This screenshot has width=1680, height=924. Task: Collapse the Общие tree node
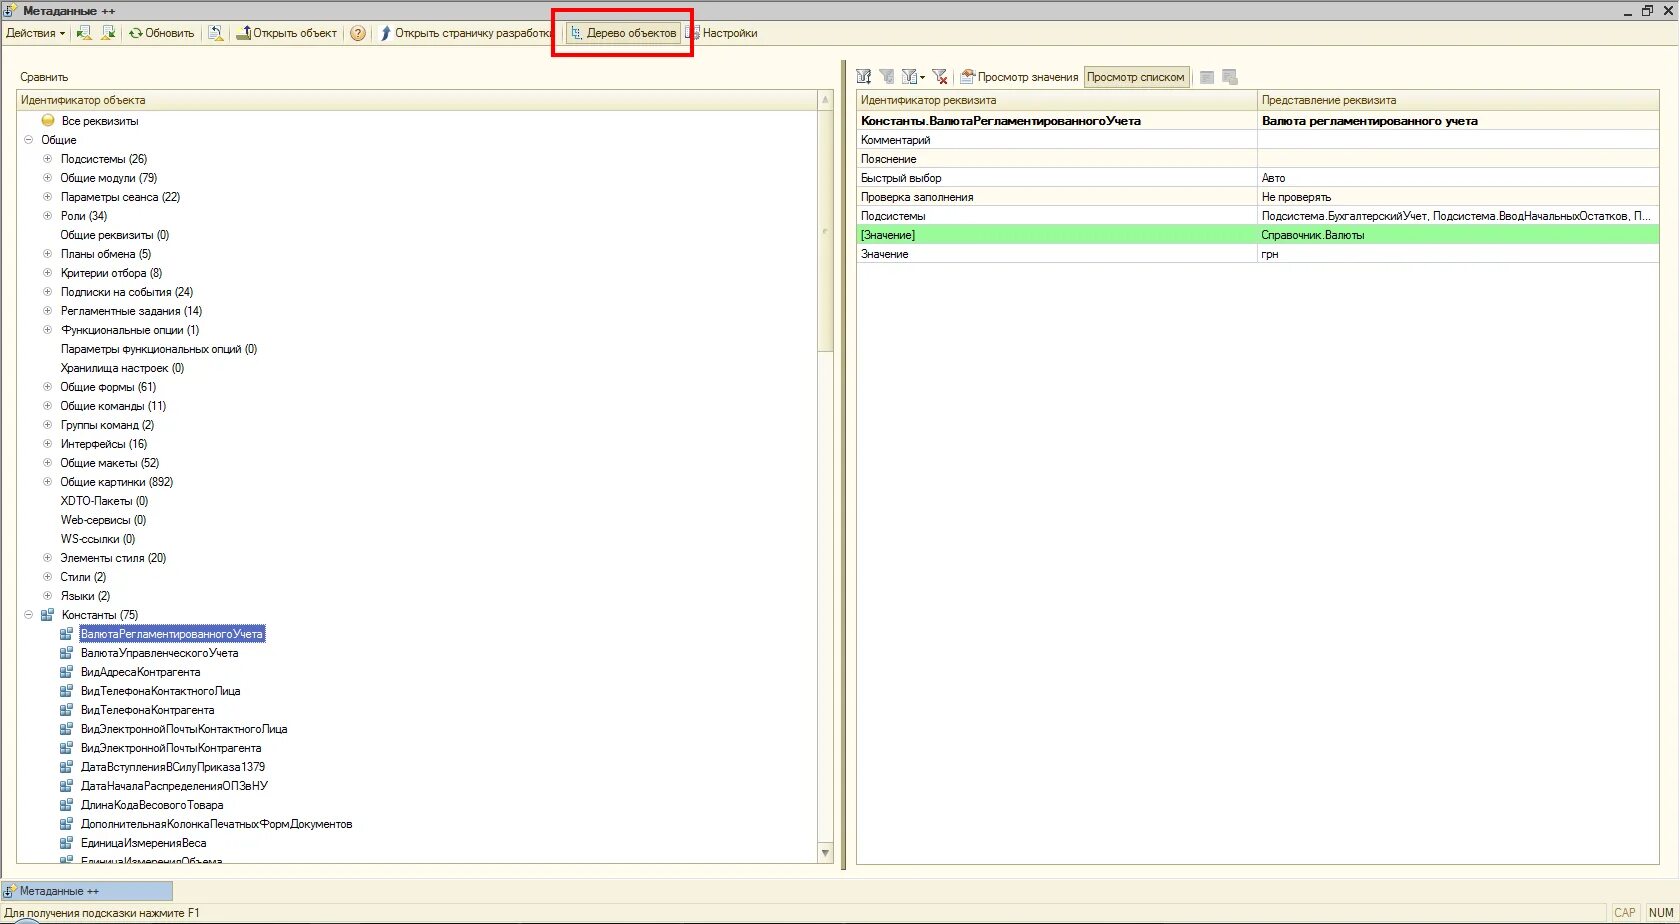[29, 140]
